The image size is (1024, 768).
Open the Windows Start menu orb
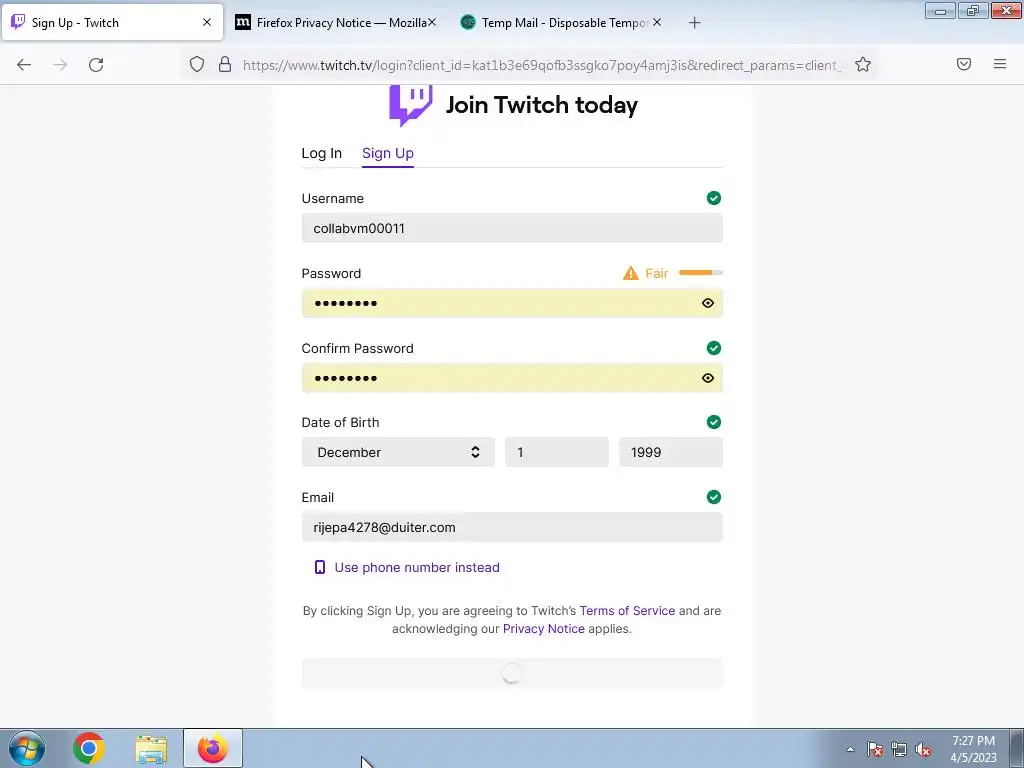(x=27, y=748)
